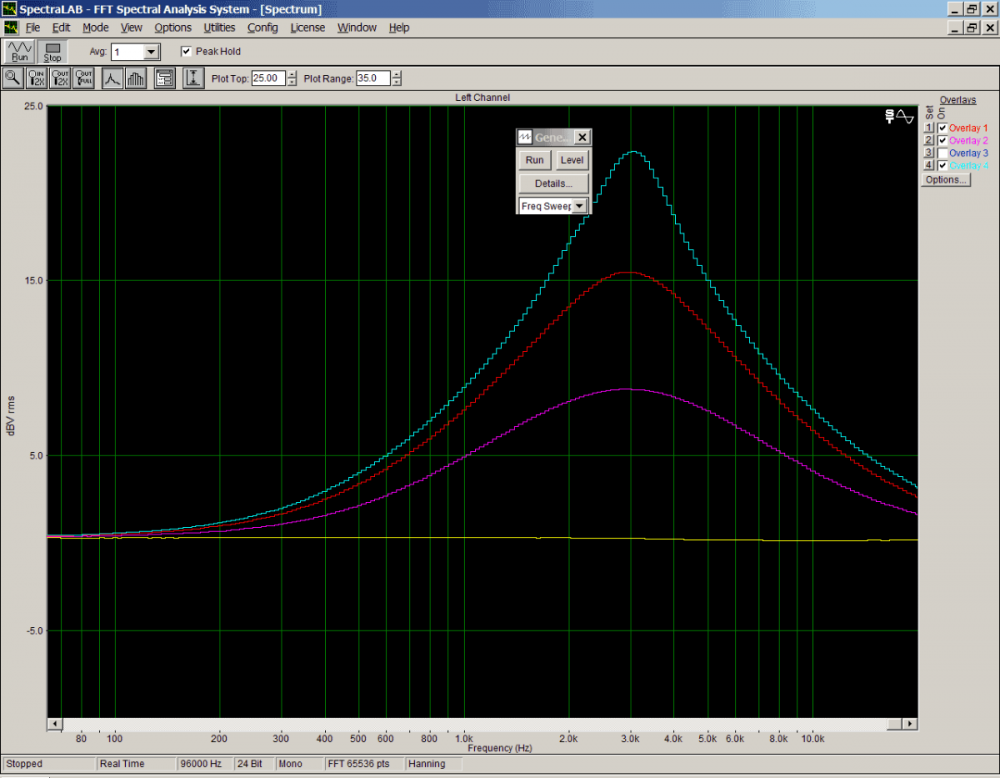The height and width of the screenshot is (778, 1000).
Task: Click the zoom In 2X icon
Action: pyautogui.click(x=38, y=78)
